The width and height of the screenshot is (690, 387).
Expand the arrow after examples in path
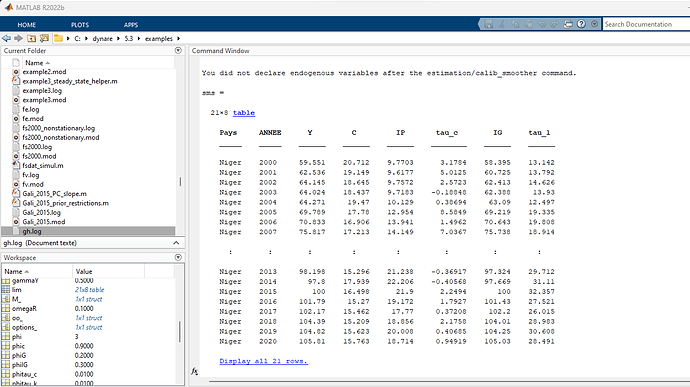pyautogui.click(x=178, y=39)
